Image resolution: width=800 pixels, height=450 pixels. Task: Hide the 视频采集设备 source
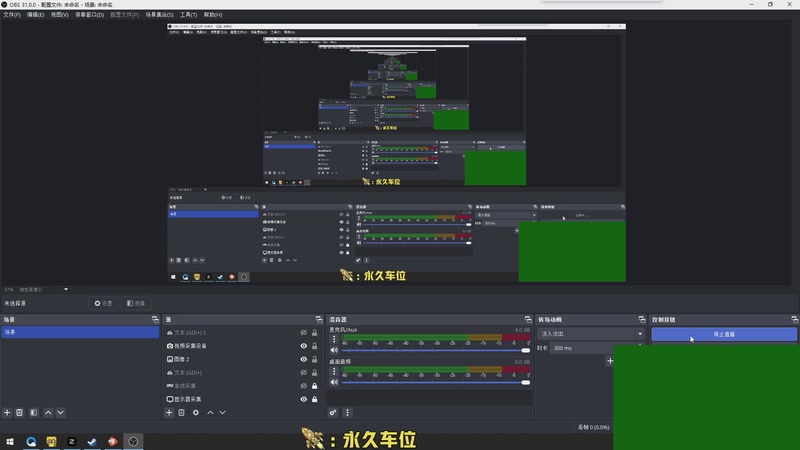[304, 346]
